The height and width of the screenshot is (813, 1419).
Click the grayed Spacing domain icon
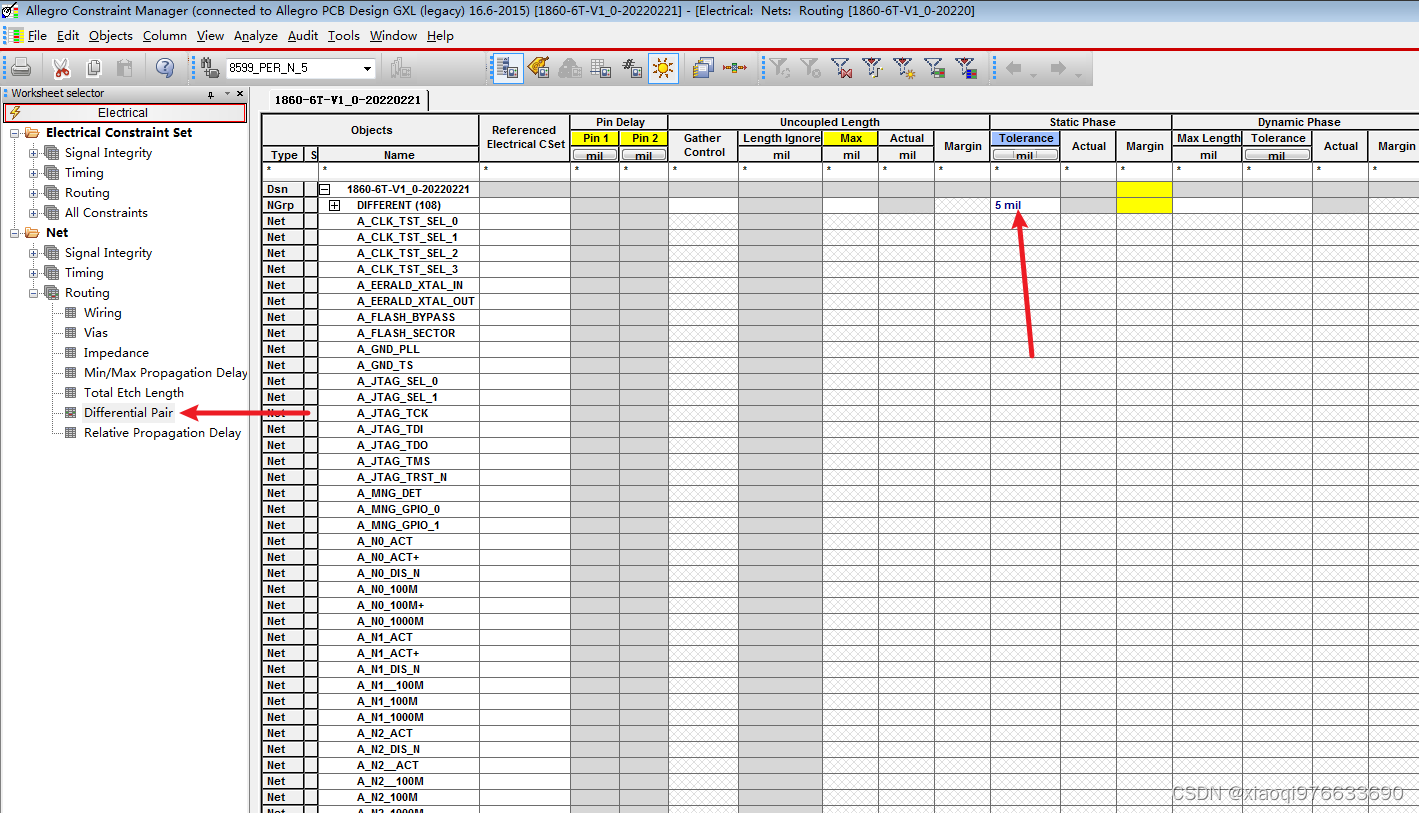coord(570,68)
